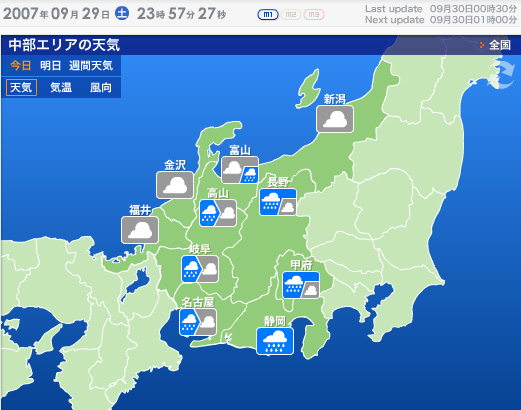
Task: Click the 長野 city label
Action: (278, 182)
